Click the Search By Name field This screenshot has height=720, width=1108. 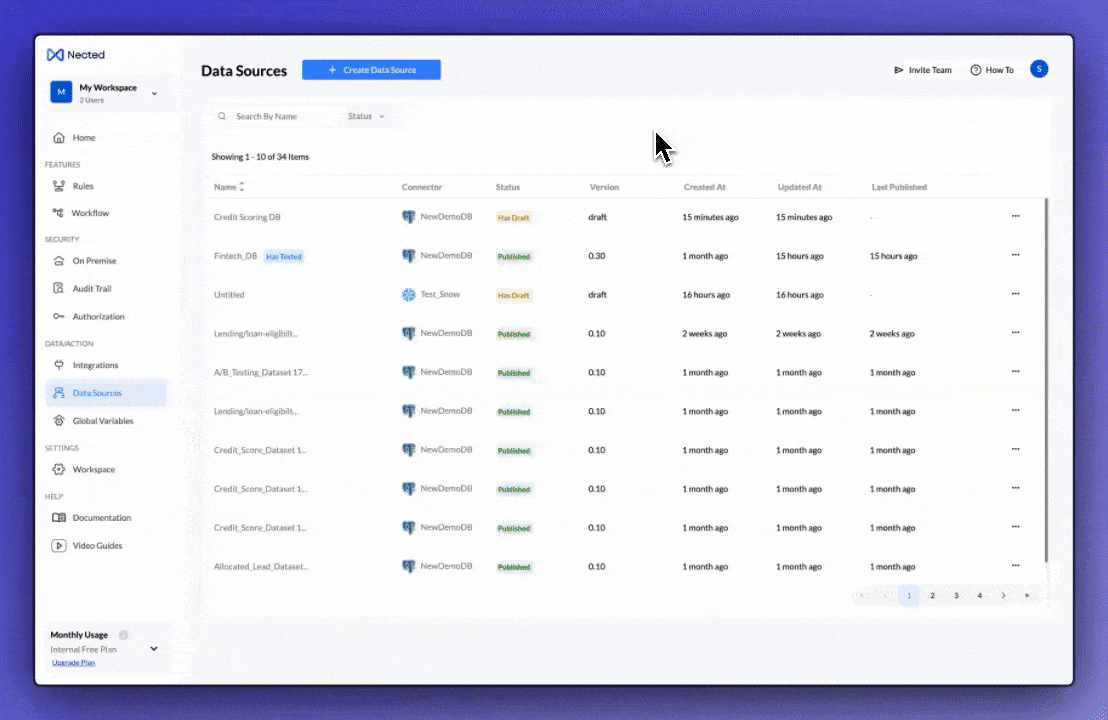285,117
